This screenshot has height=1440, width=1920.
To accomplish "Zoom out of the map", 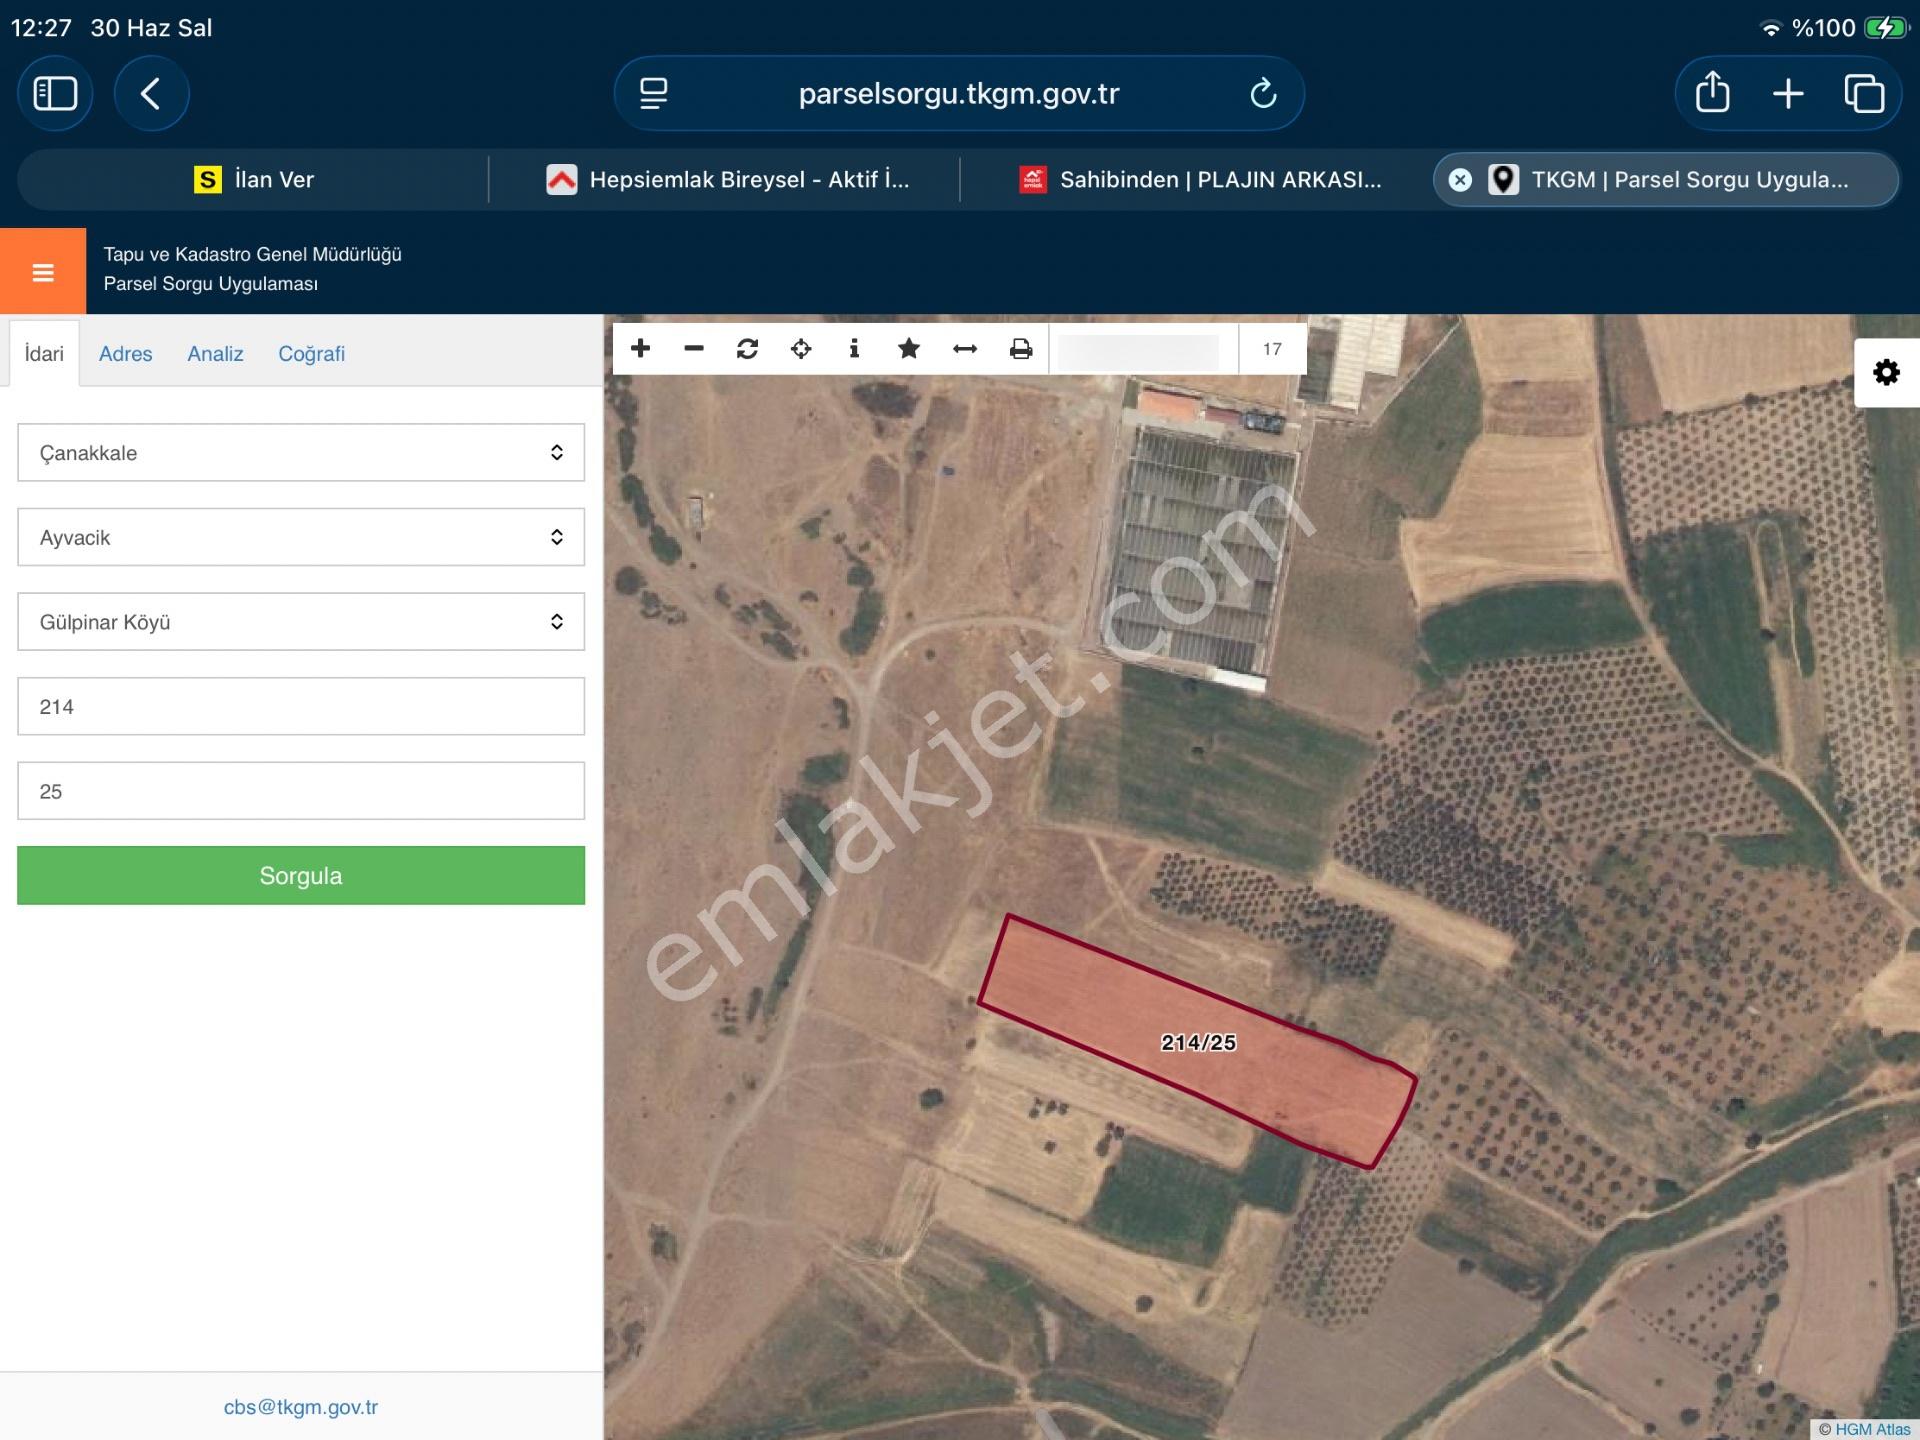I will [x=694, y=348].
